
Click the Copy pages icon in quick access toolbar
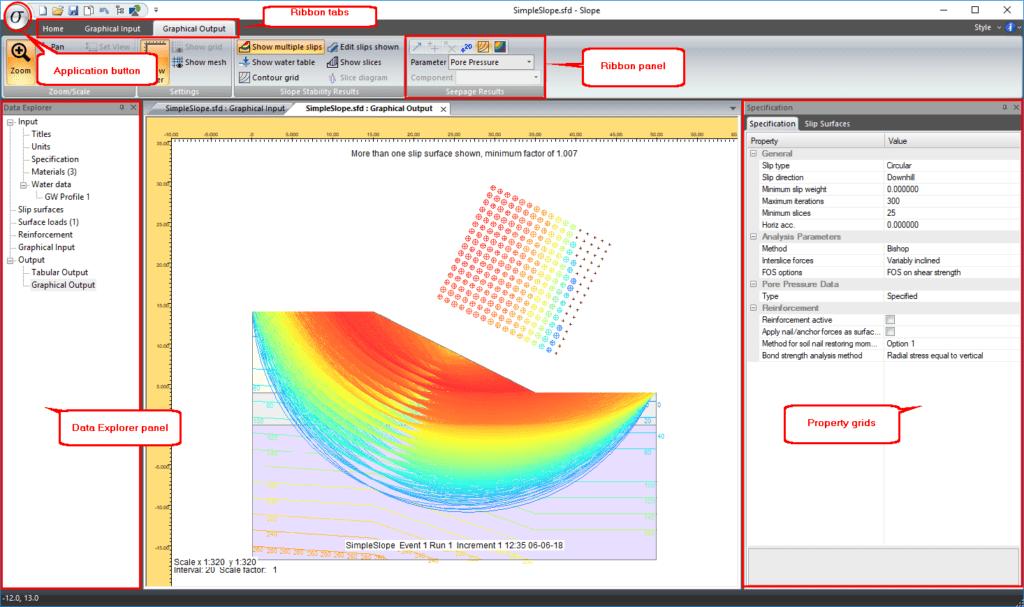(88, 10)
